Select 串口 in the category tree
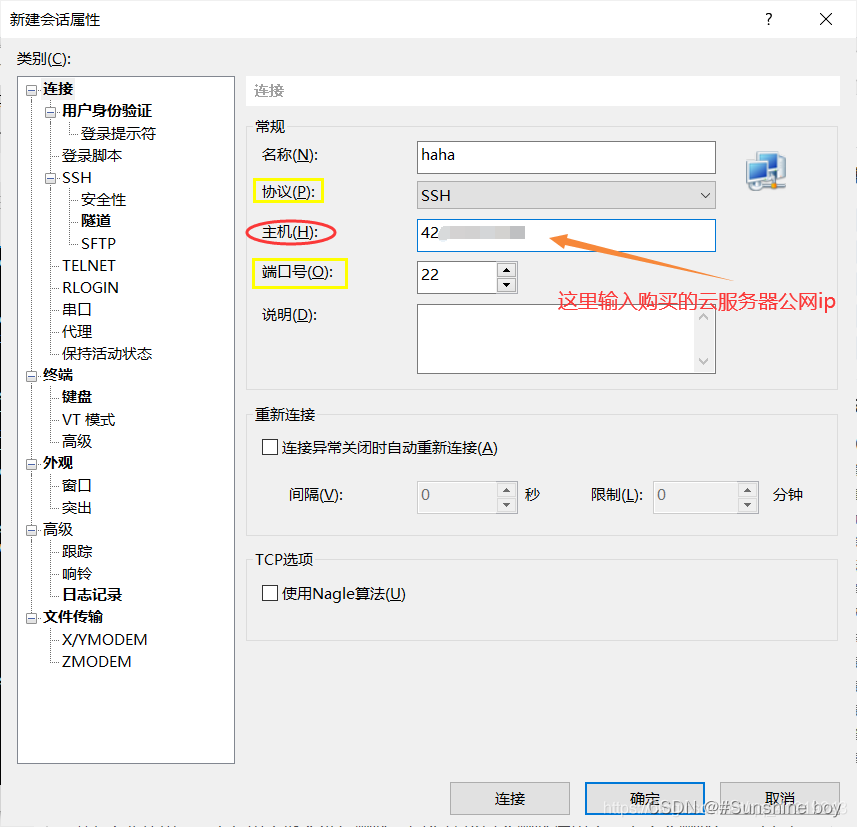This screenshot has height=827, width=857. point(77,309)
